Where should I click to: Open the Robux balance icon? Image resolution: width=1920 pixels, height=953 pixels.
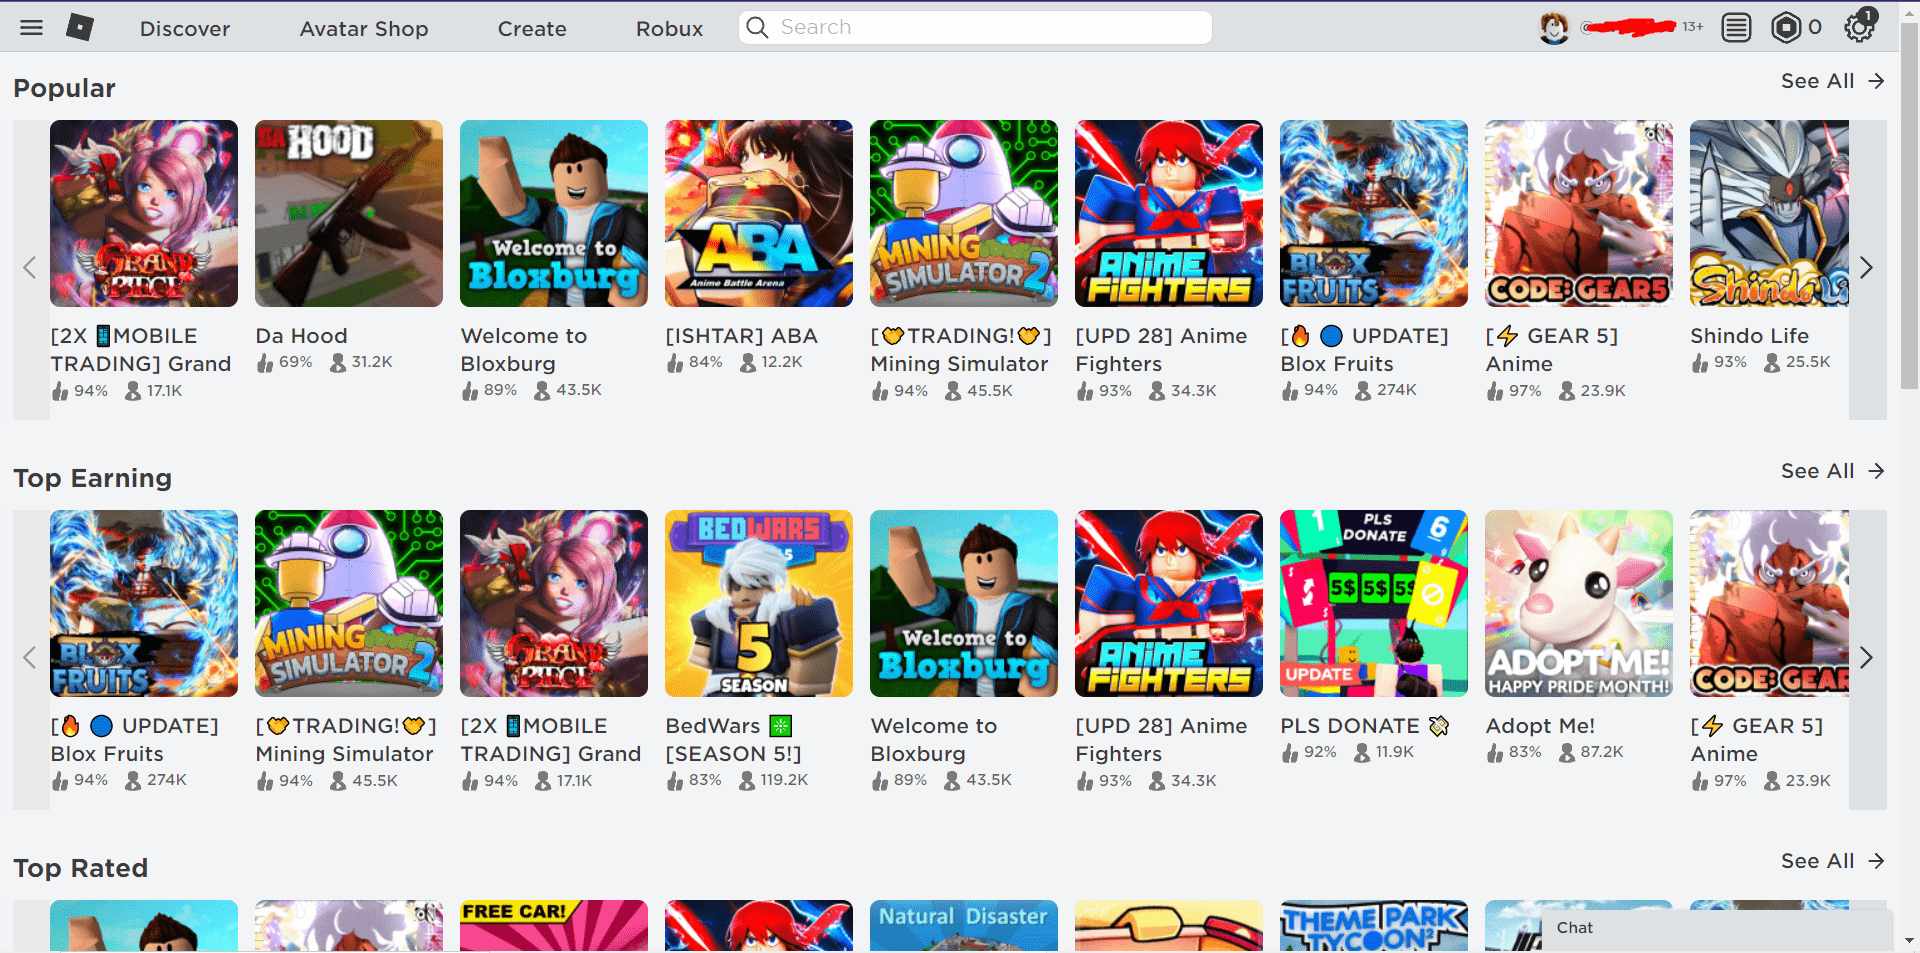(x=1789, y=27)
